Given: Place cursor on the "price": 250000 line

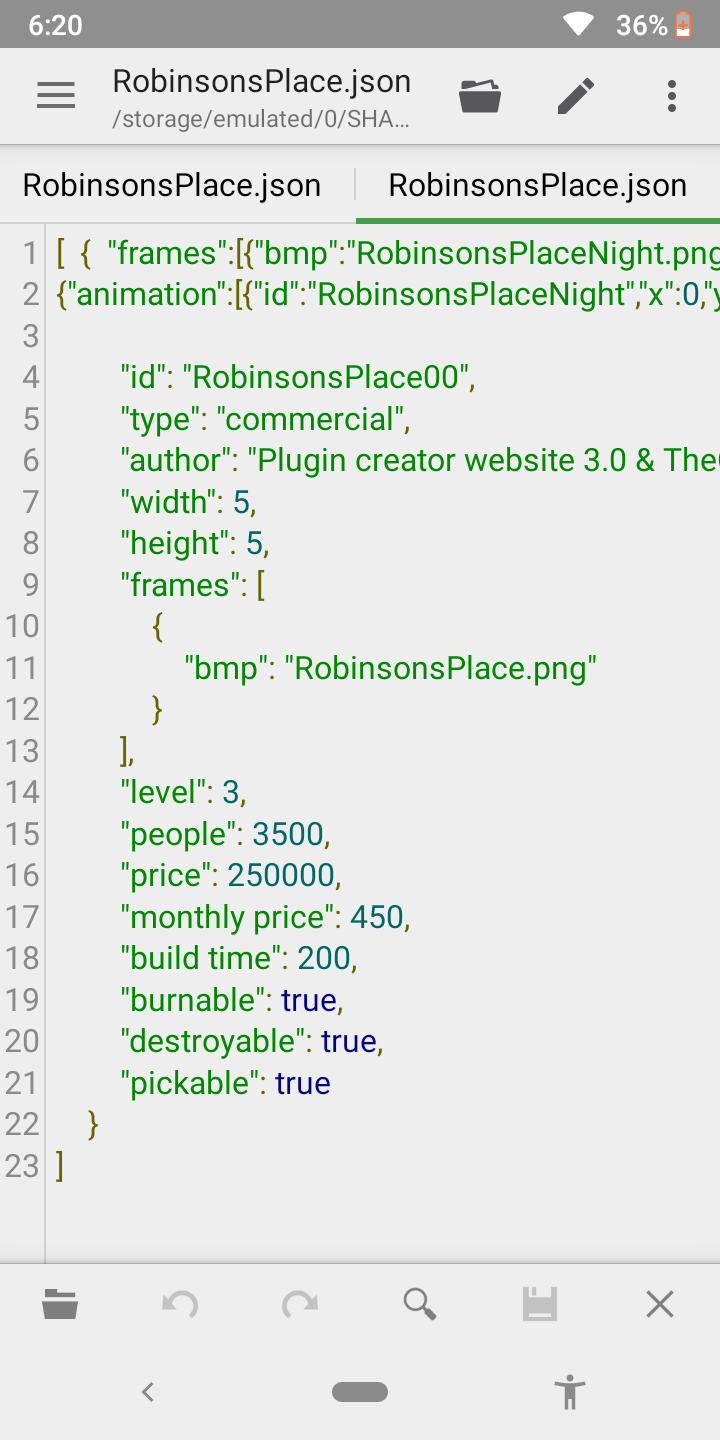Looking at the screenshot, I should click(231, 876).
